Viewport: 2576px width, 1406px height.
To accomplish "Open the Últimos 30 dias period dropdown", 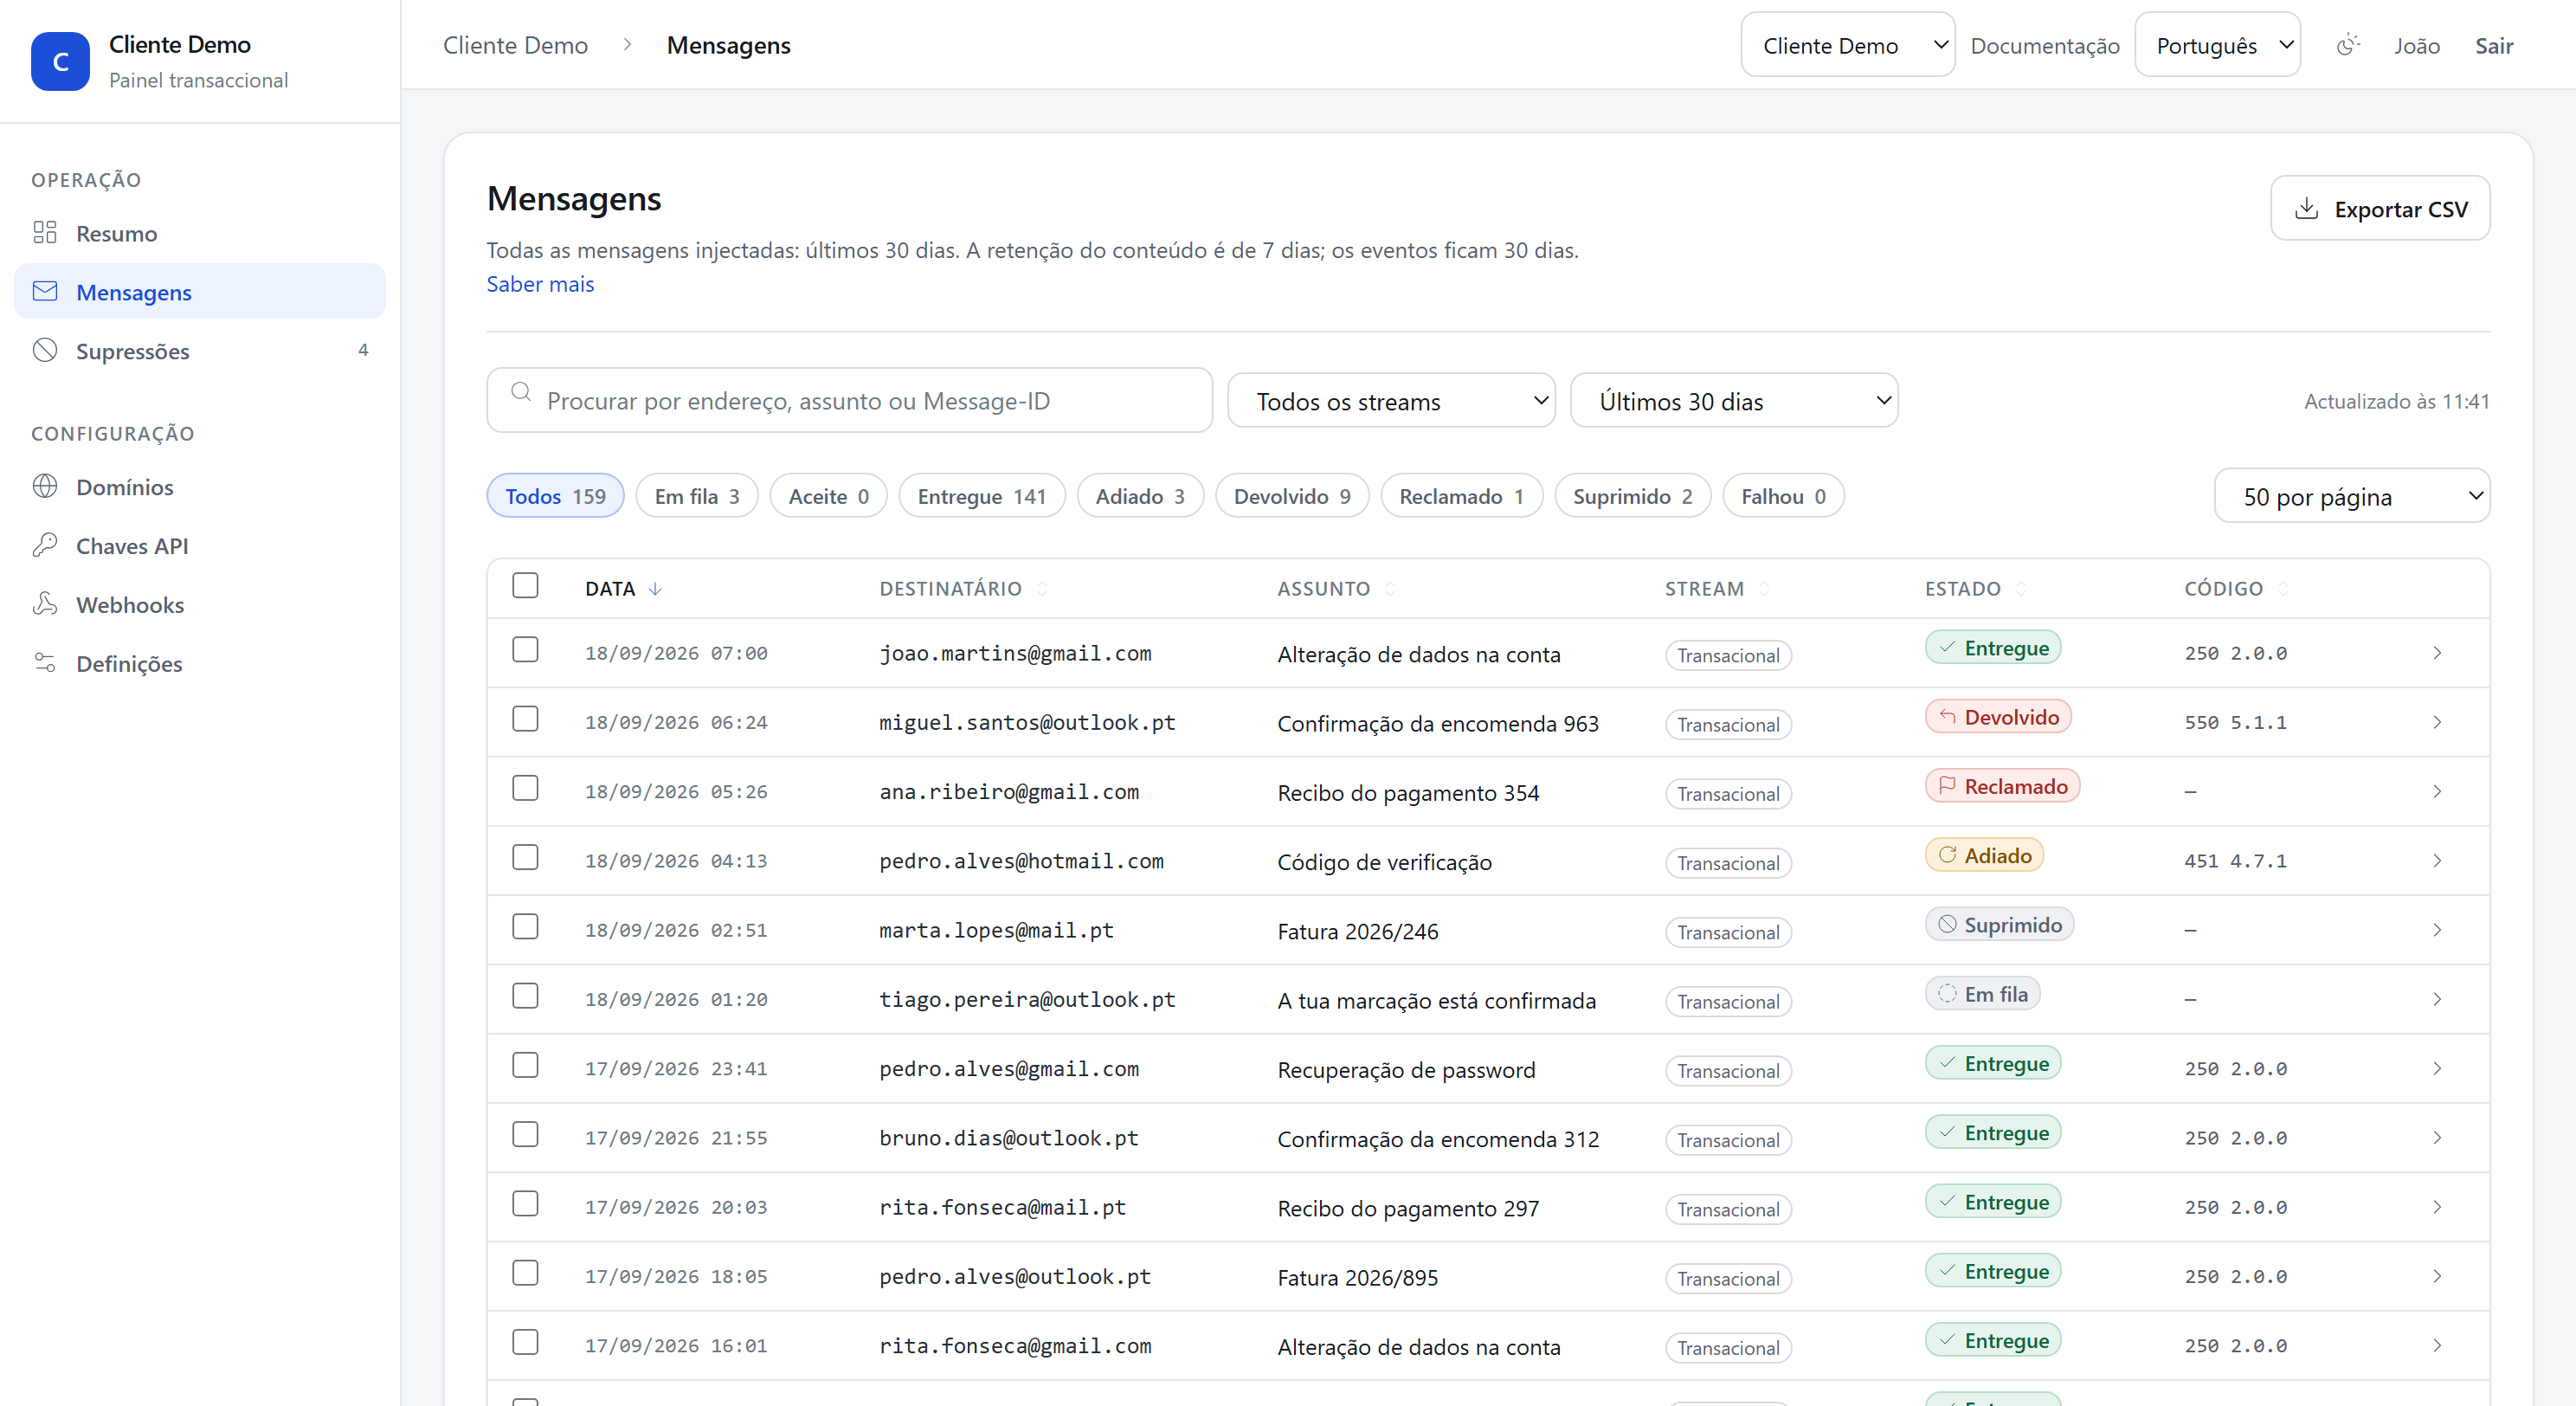I will tap(1734, 401).
